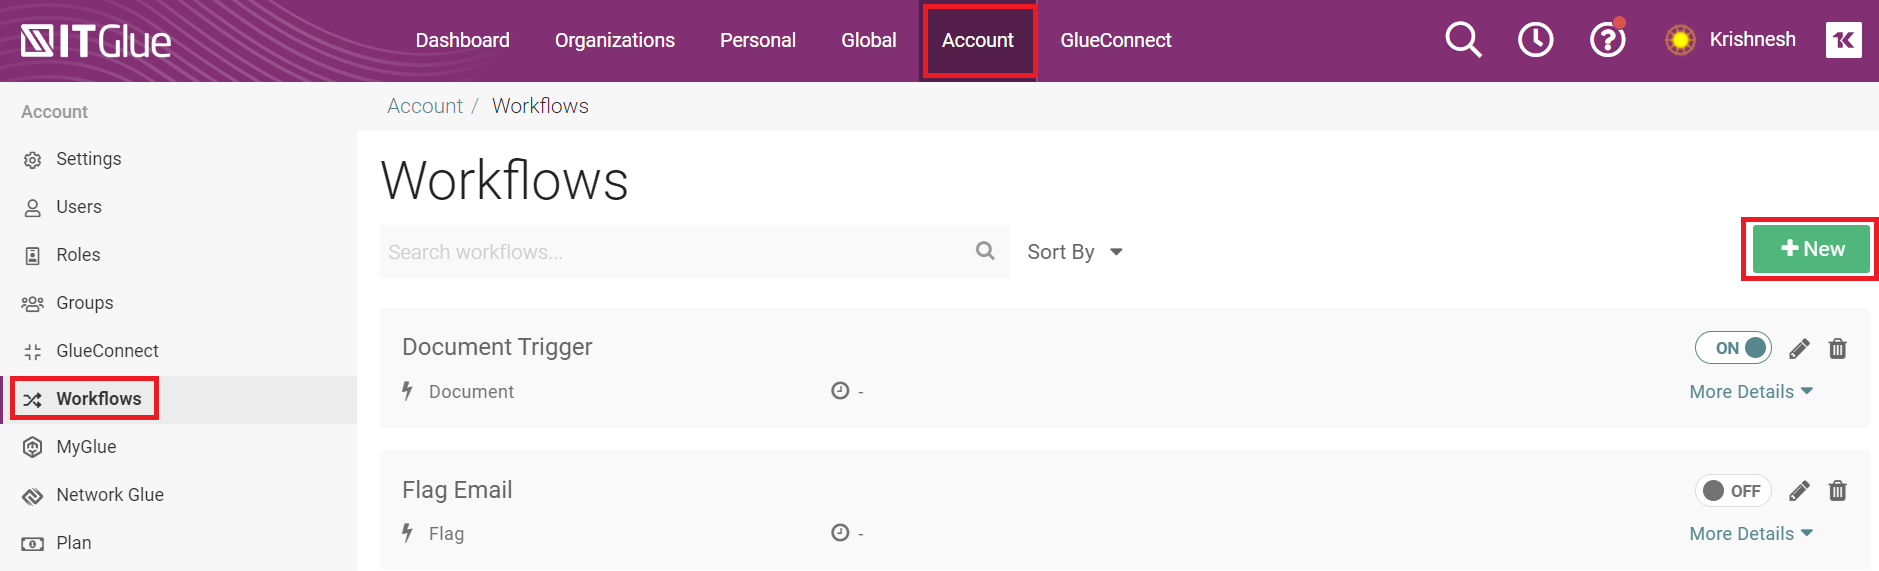
Task: Turn off the Document Trigger ON toggle
Action: coord(1733,348)
